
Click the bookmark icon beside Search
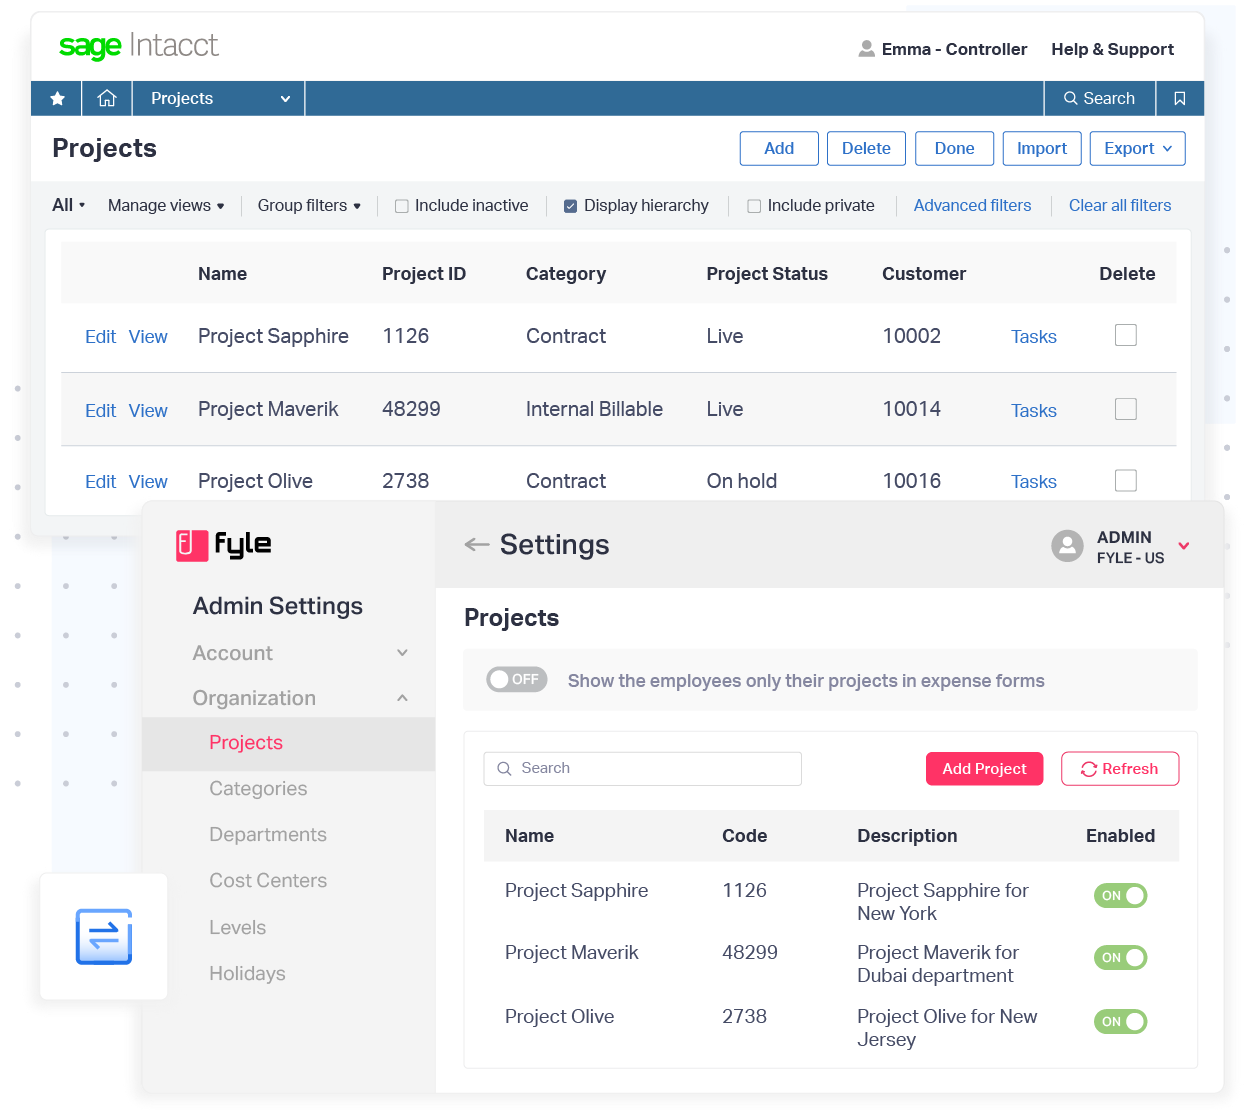pos(1180,98)
